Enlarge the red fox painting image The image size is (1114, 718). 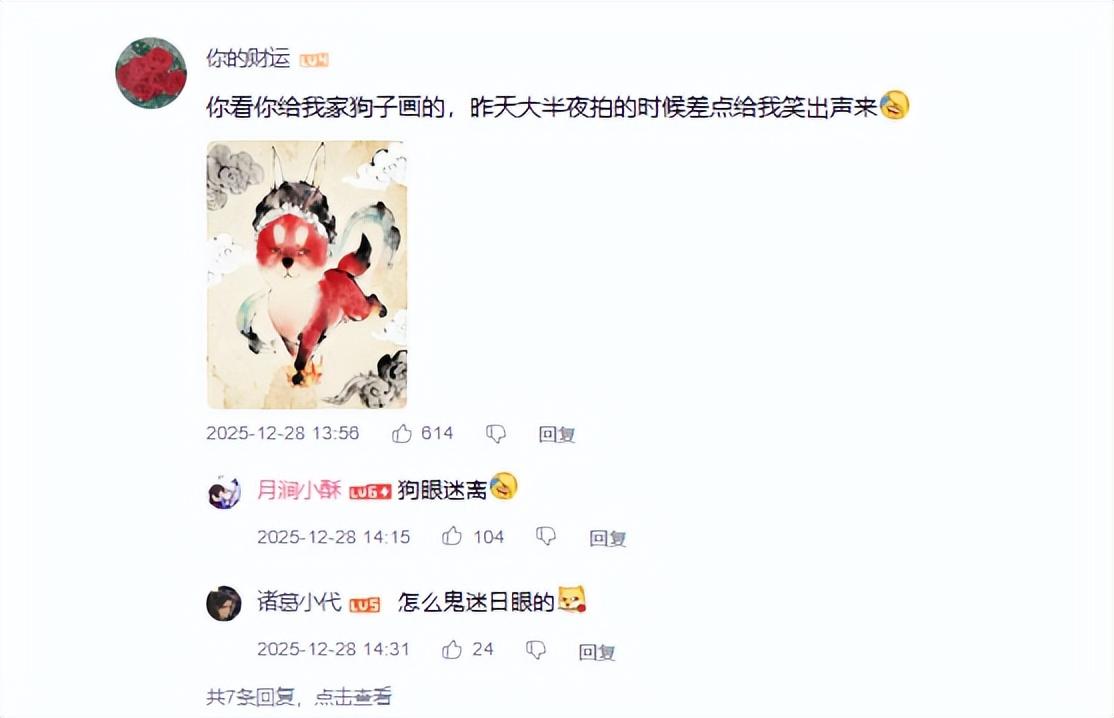point(307,275)
